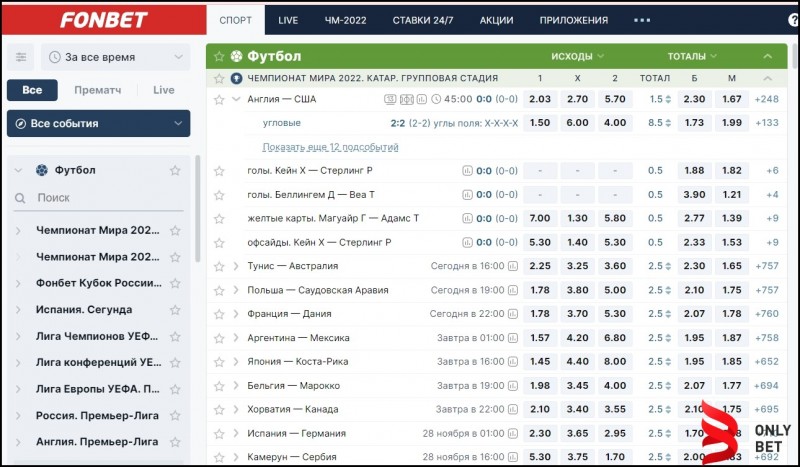Open the filter settings sliders icon
Image resolution: width=800 pixels, height=467 pixels.
point(21,57)
